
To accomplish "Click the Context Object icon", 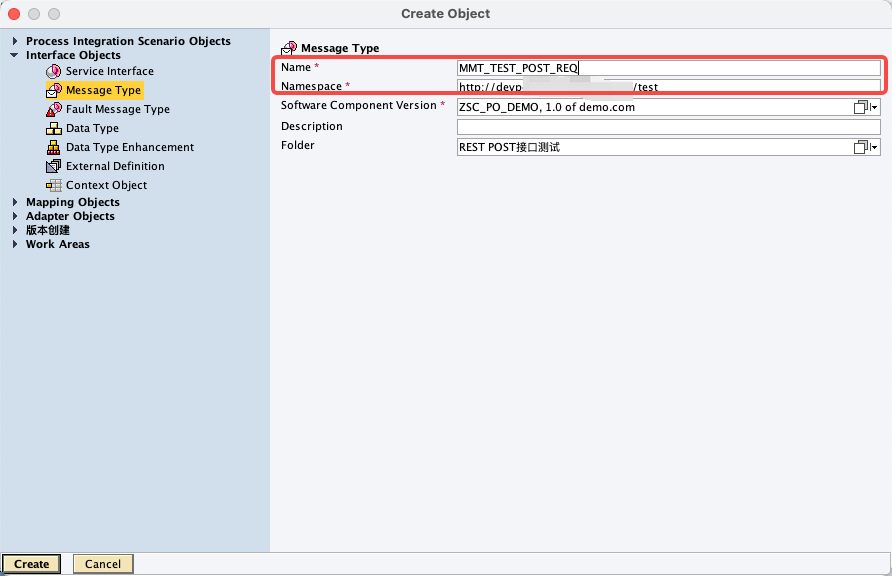I will 53,185.
